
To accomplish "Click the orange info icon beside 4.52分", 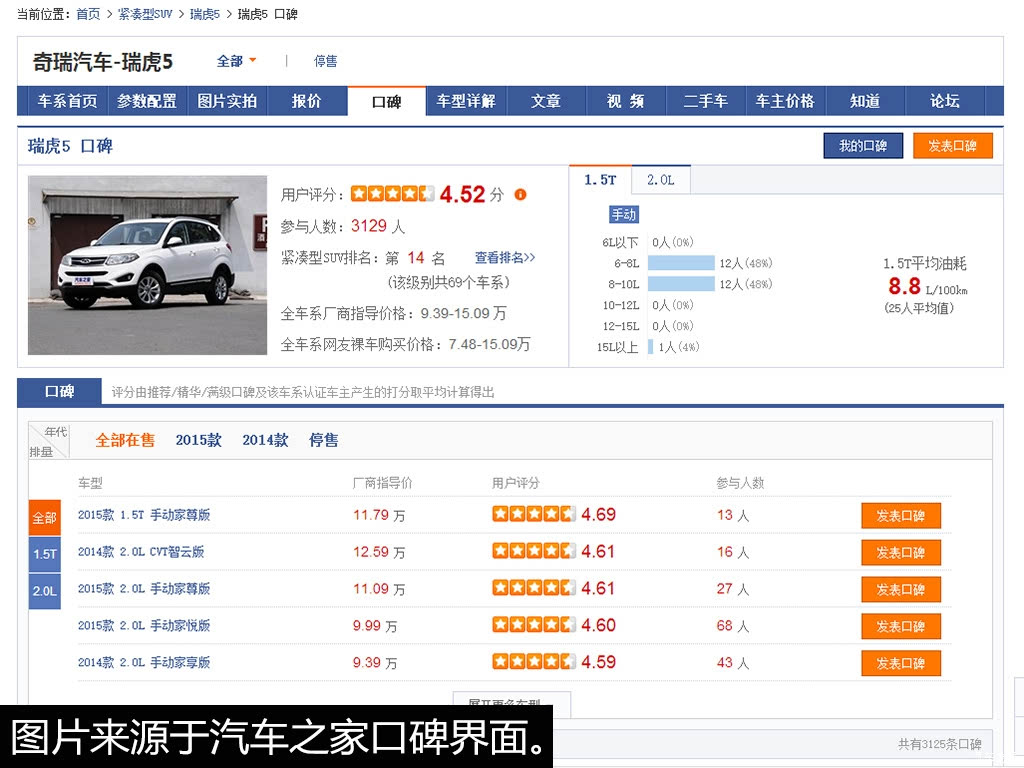I will pos(520,195).
